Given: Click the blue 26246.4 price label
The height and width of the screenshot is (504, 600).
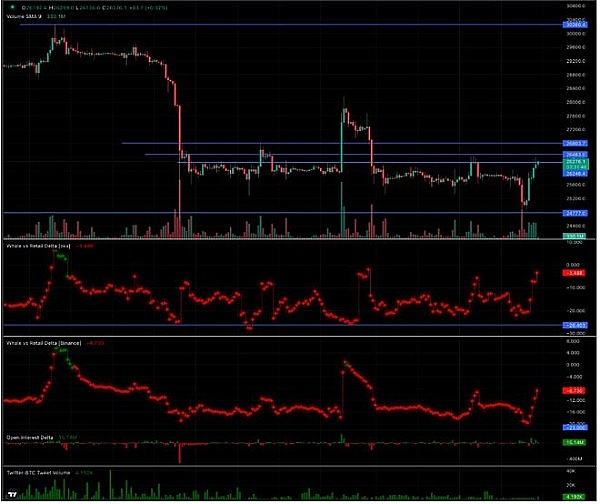Looking at the screenshot, I should click(575, 174).
